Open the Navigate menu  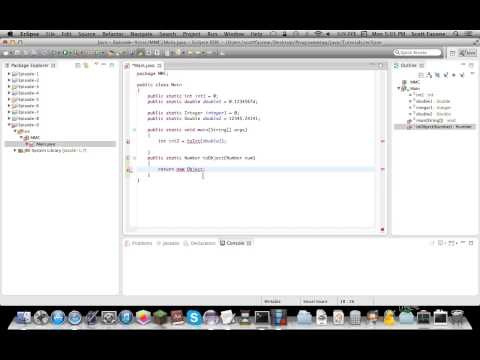(141, 34)
